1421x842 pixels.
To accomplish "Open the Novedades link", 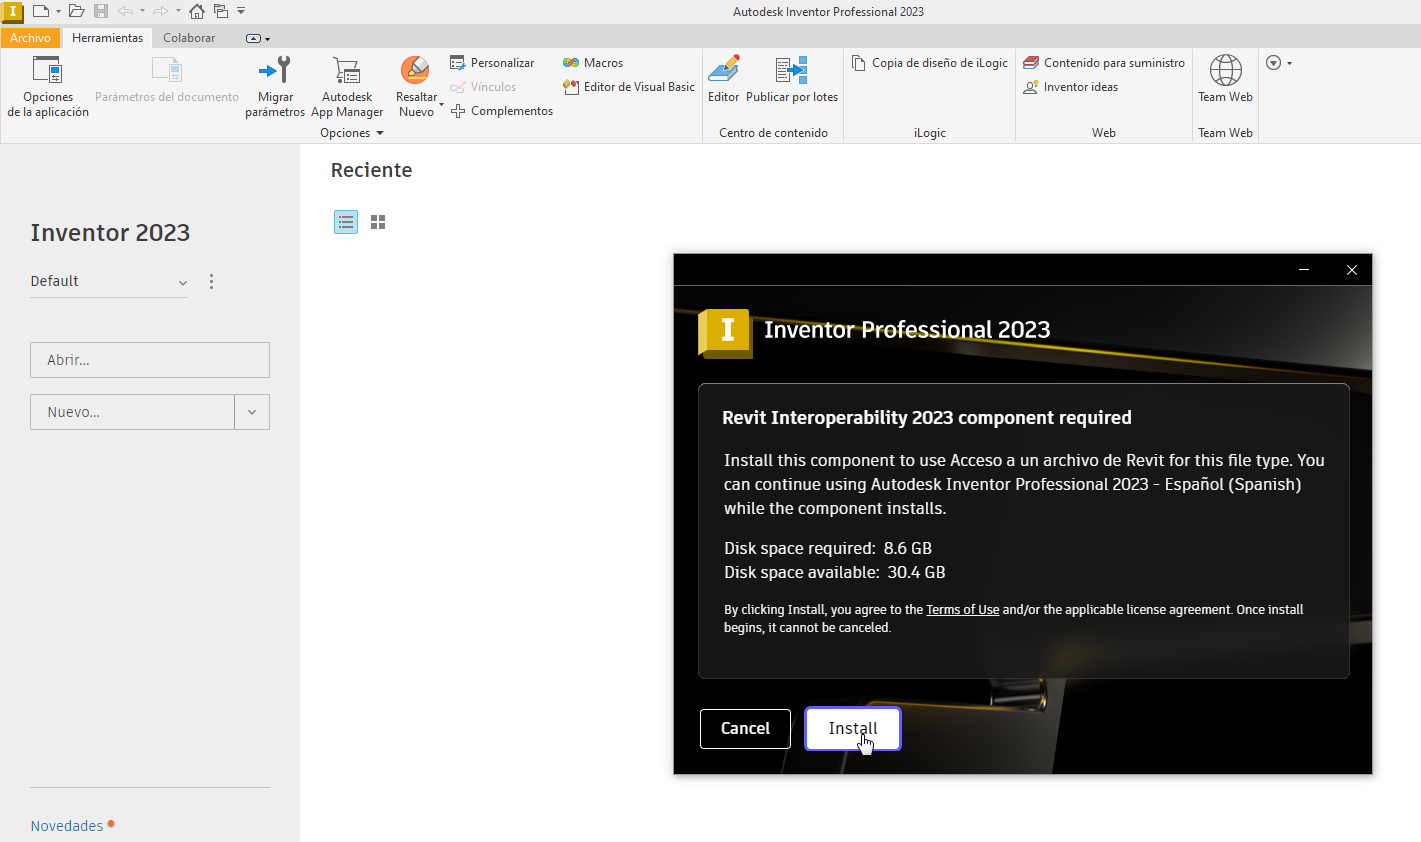I will (x=67, y=826).
